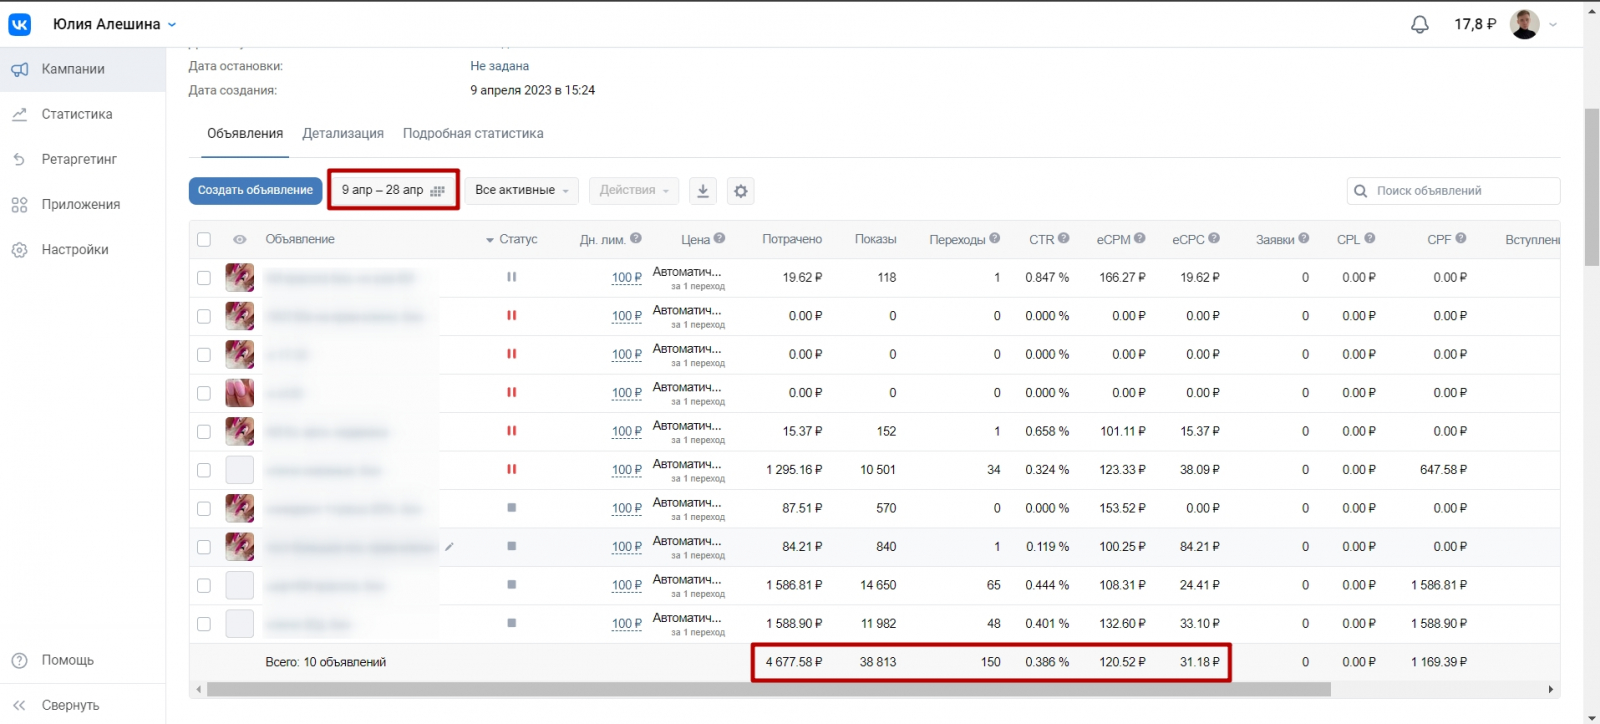The width and height of the screenshot is (1600, 724).
Task: Click the 'Создать объявление' button
Action: 255,190
